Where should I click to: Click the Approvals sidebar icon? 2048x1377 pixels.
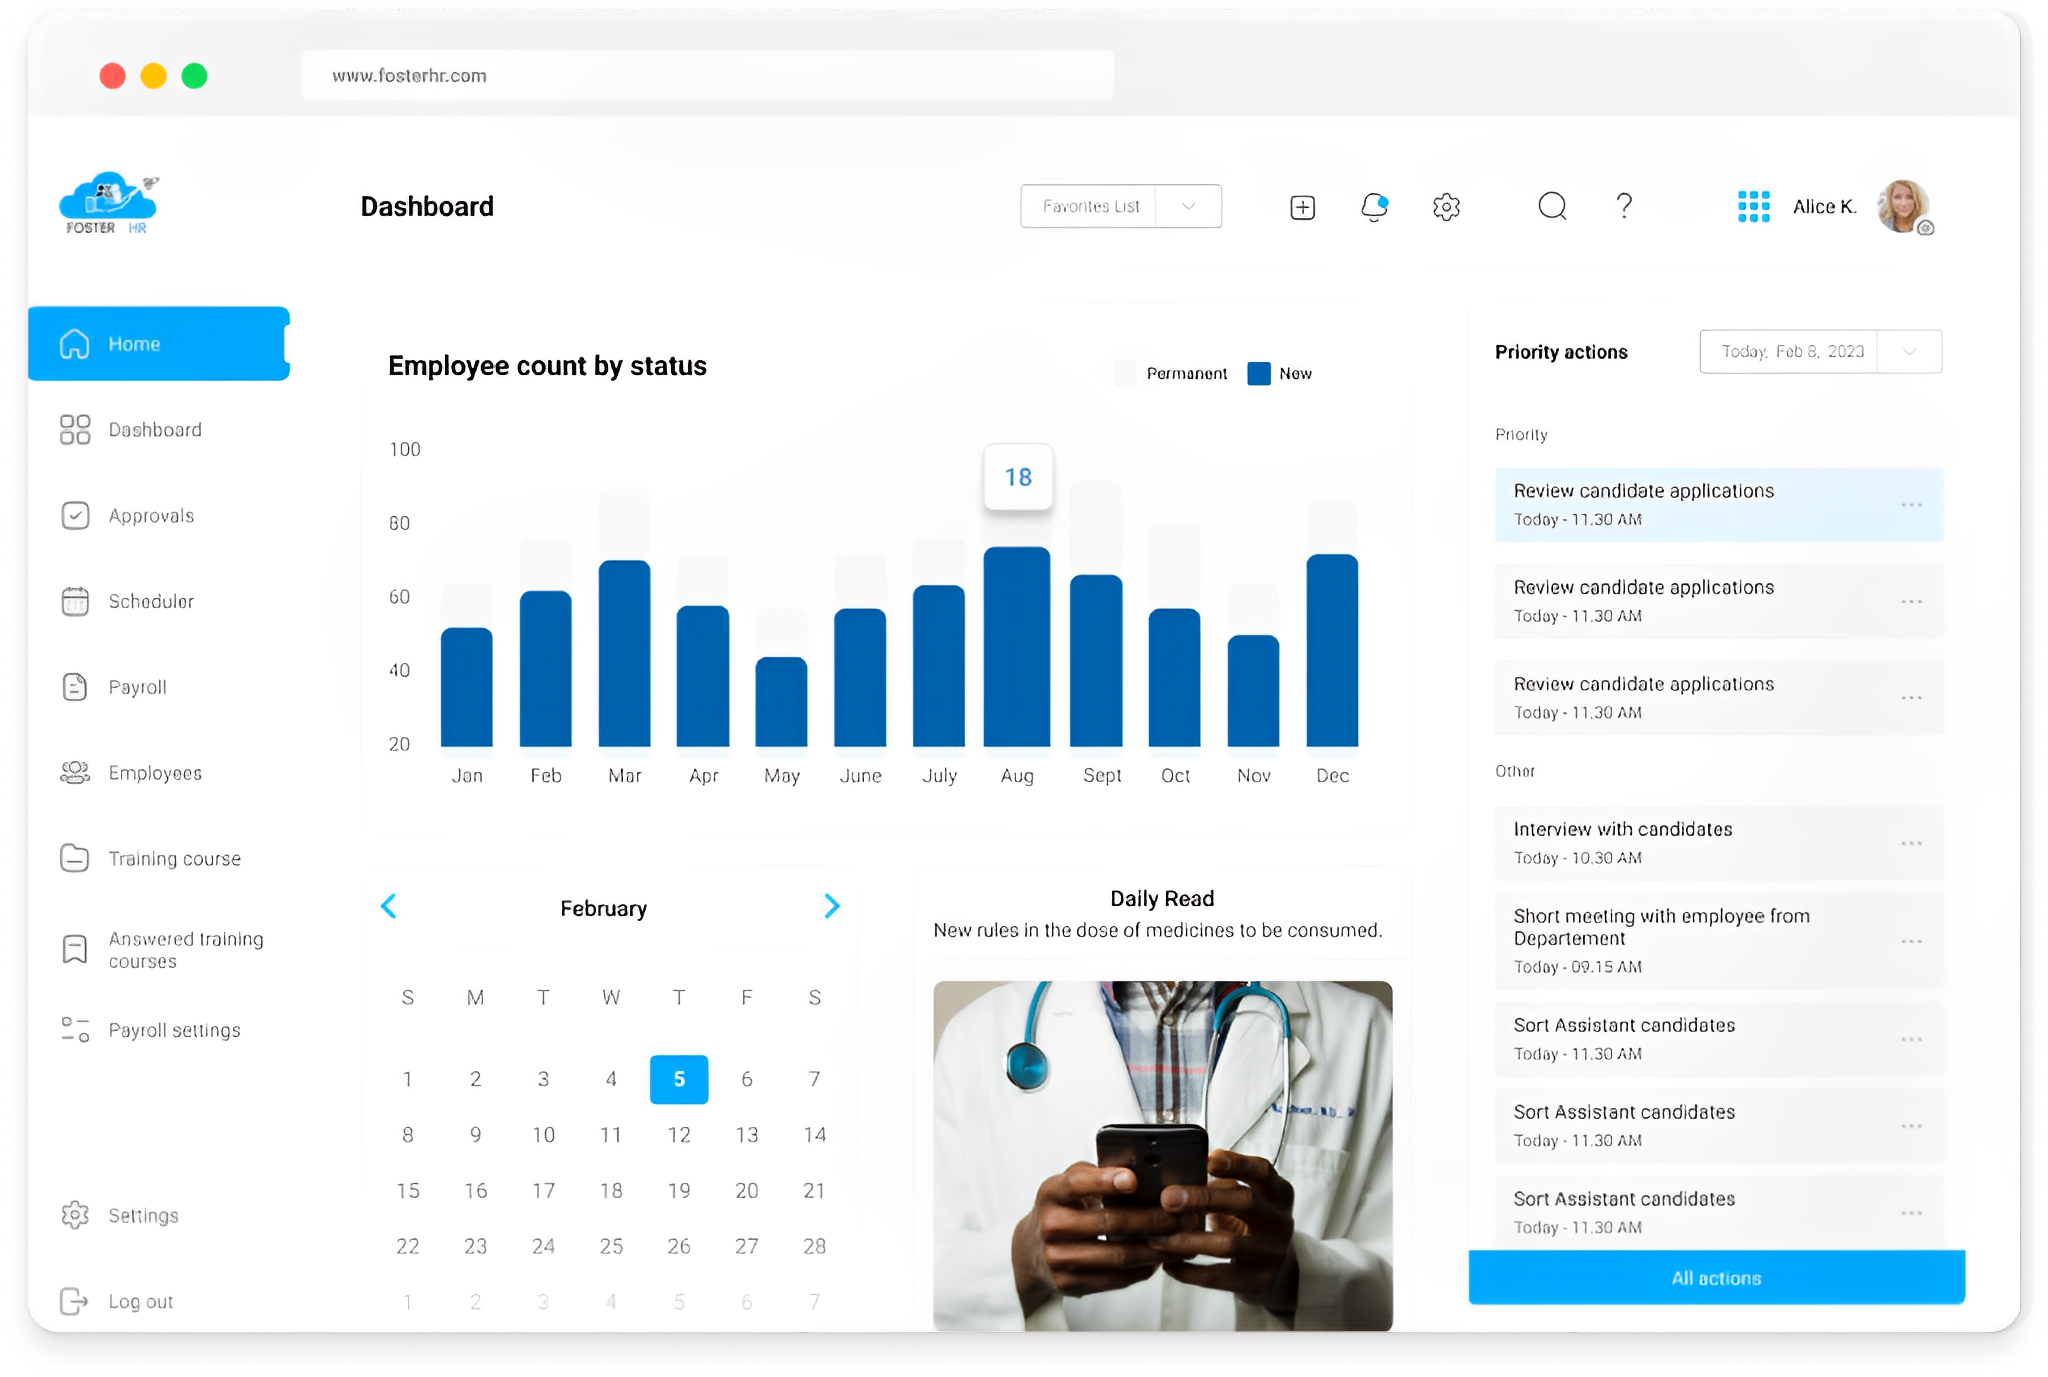click(x=74, y=515)
